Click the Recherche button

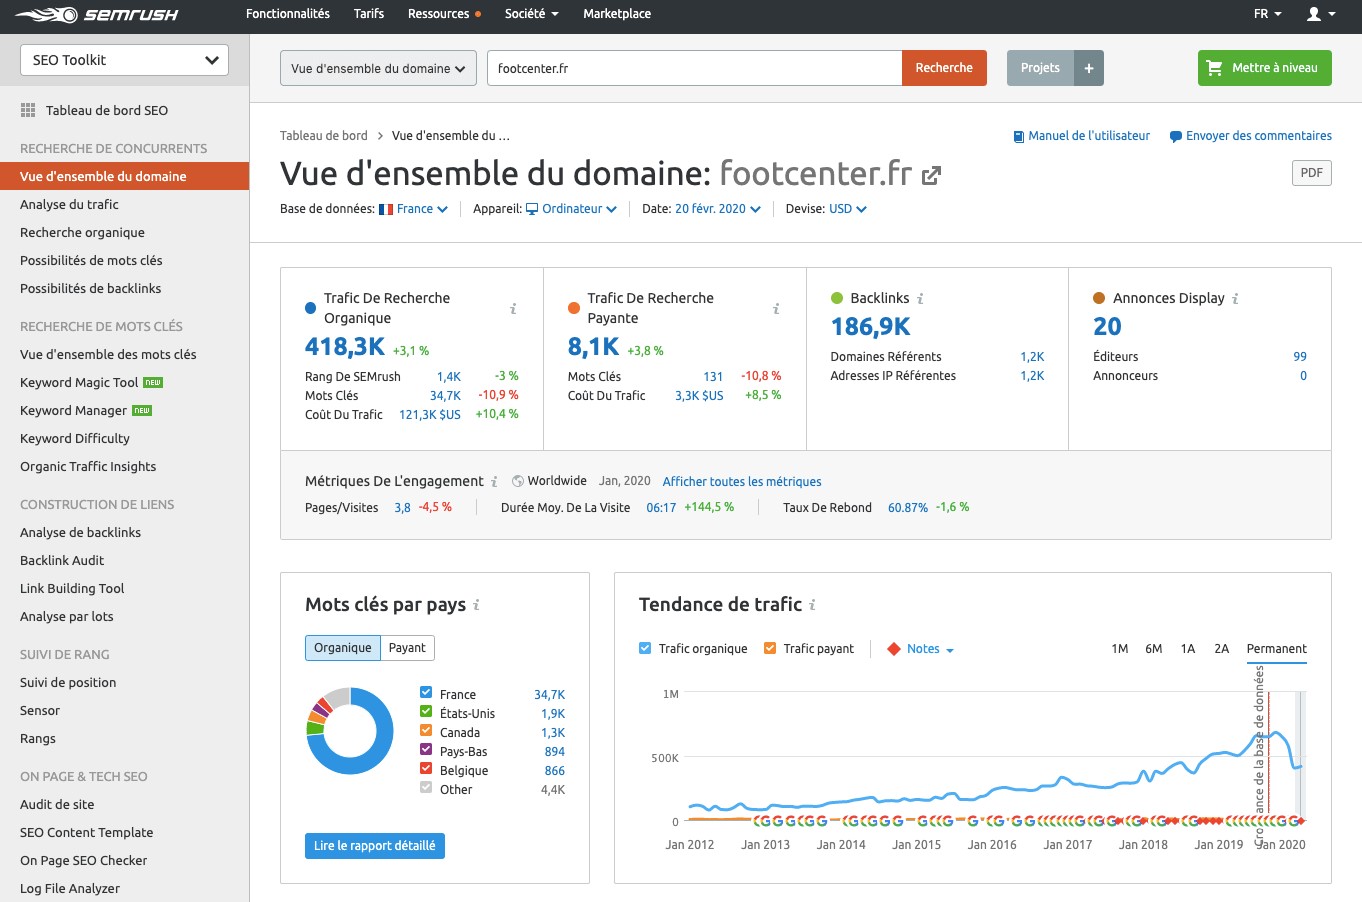tap(944, 68)
